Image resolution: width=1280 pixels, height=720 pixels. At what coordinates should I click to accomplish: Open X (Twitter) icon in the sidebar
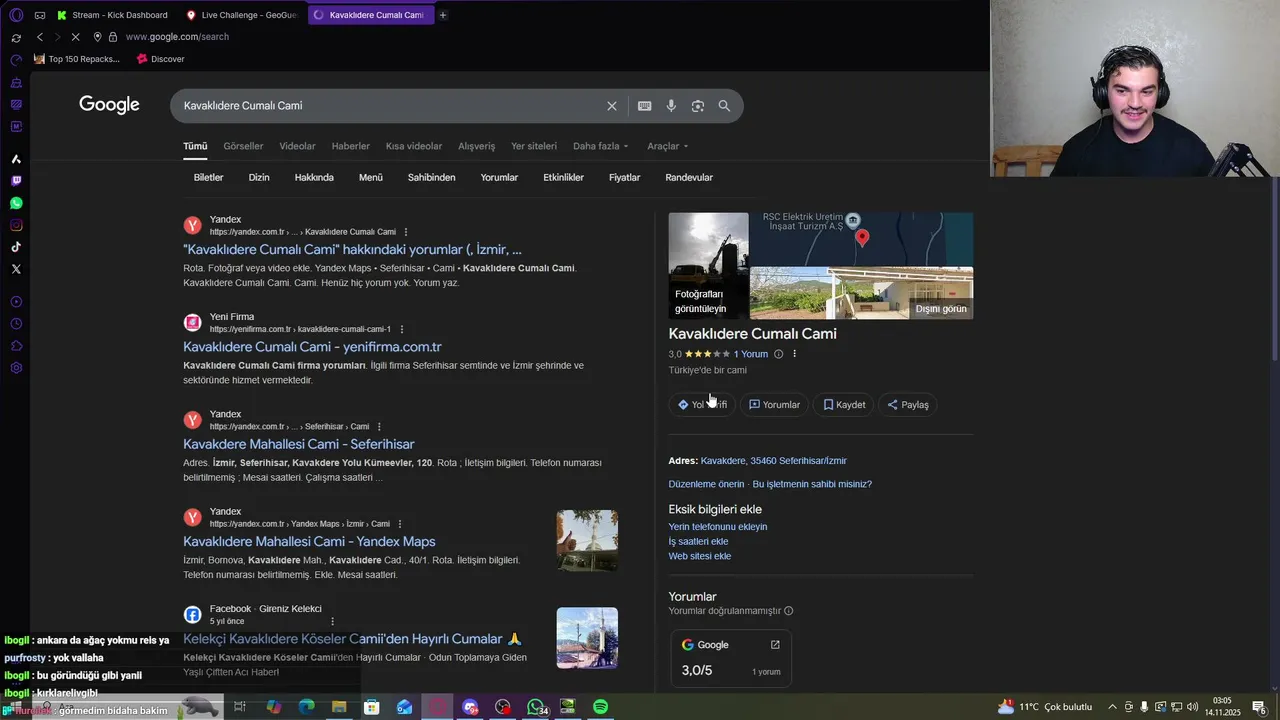(x=16, y=269)
